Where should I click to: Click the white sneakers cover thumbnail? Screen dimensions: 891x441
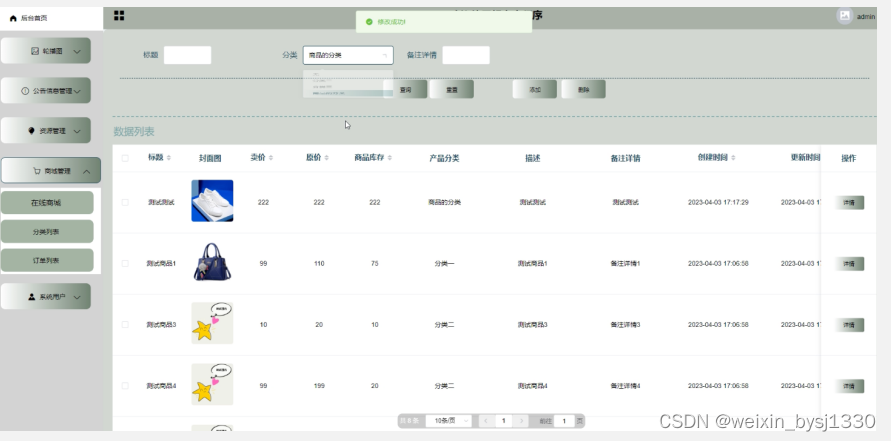213,201
